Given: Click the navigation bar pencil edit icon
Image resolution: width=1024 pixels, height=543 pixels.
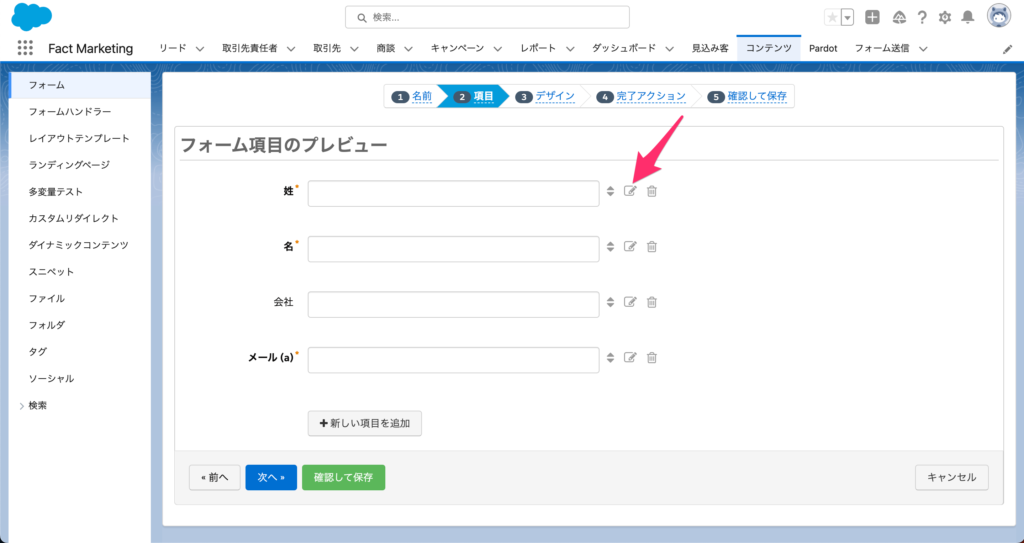Looking at the screenshot, I should (x=1008, y=49).
